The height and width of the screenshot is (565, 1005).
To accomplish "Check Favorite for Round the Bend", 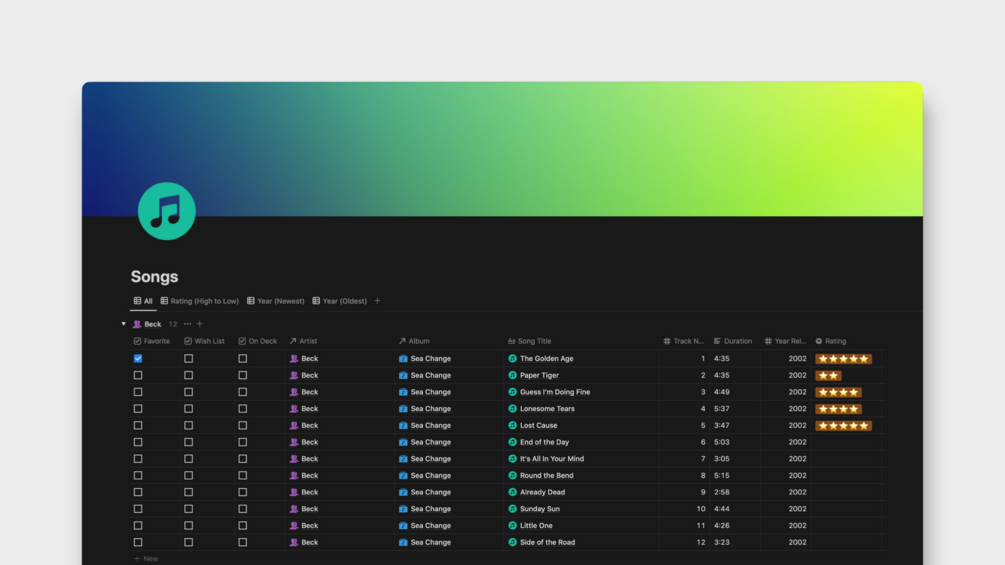I will (x=138, y=475).
